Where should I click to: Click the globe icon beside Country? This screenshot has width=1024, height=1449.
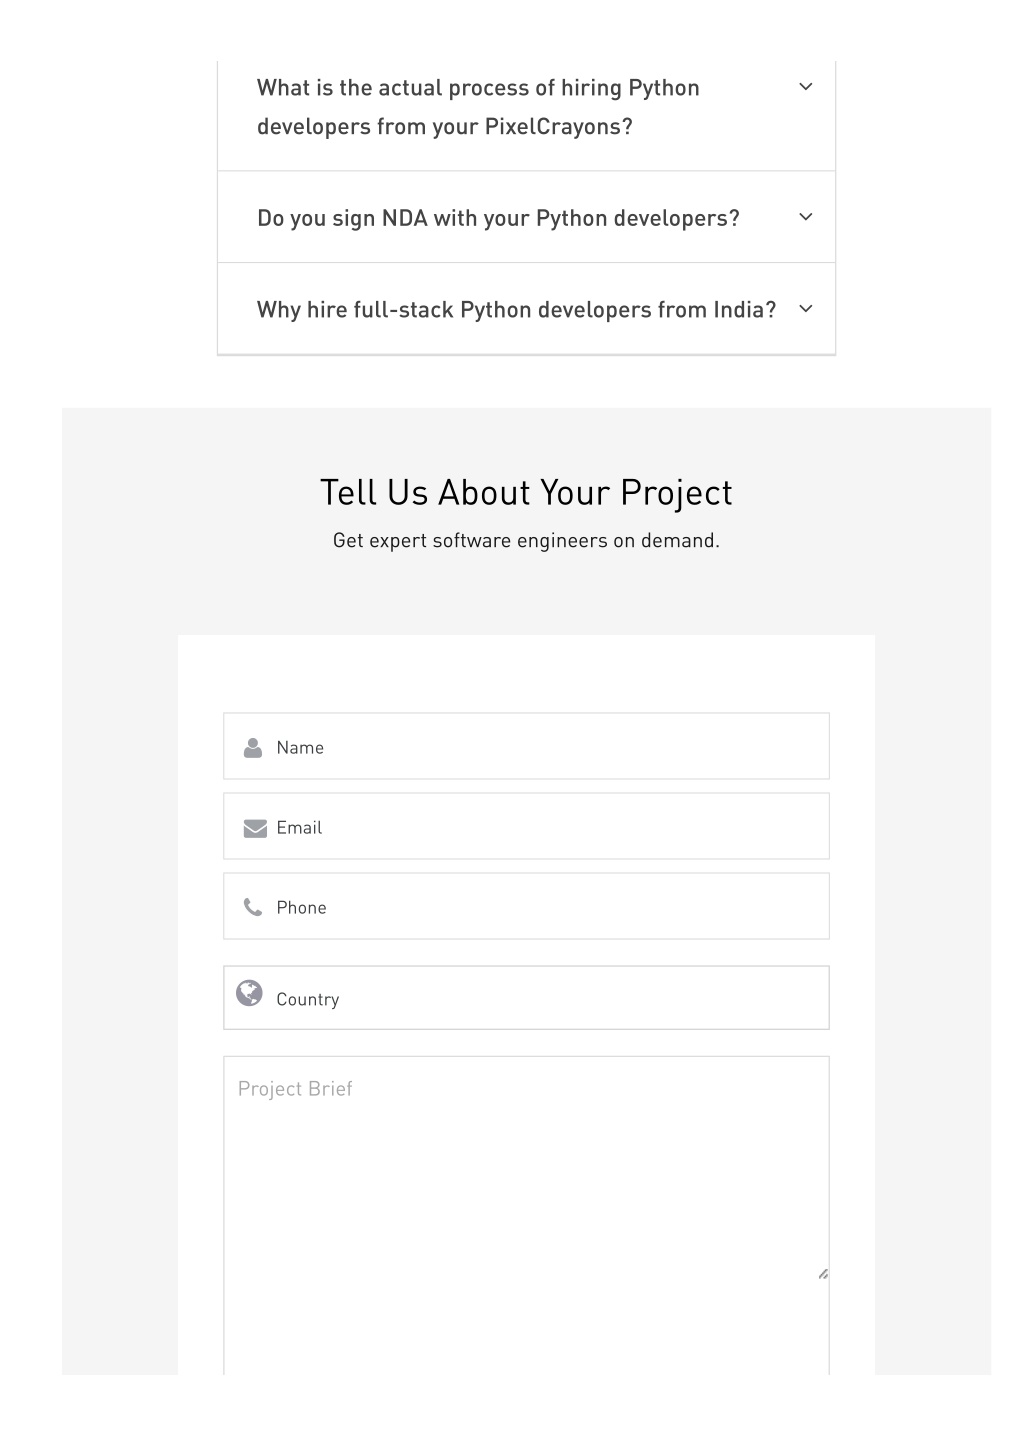[249, 993]
